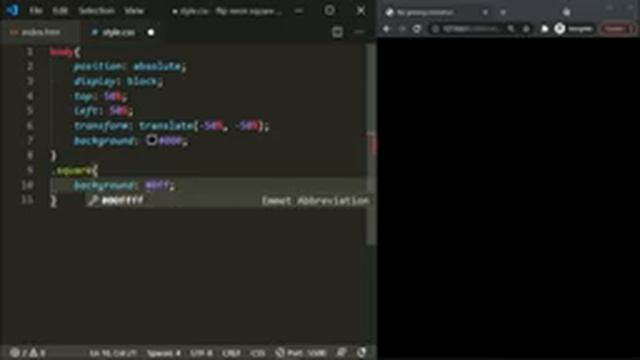Click the color swatch next to #000

click(x=152, y=140)
